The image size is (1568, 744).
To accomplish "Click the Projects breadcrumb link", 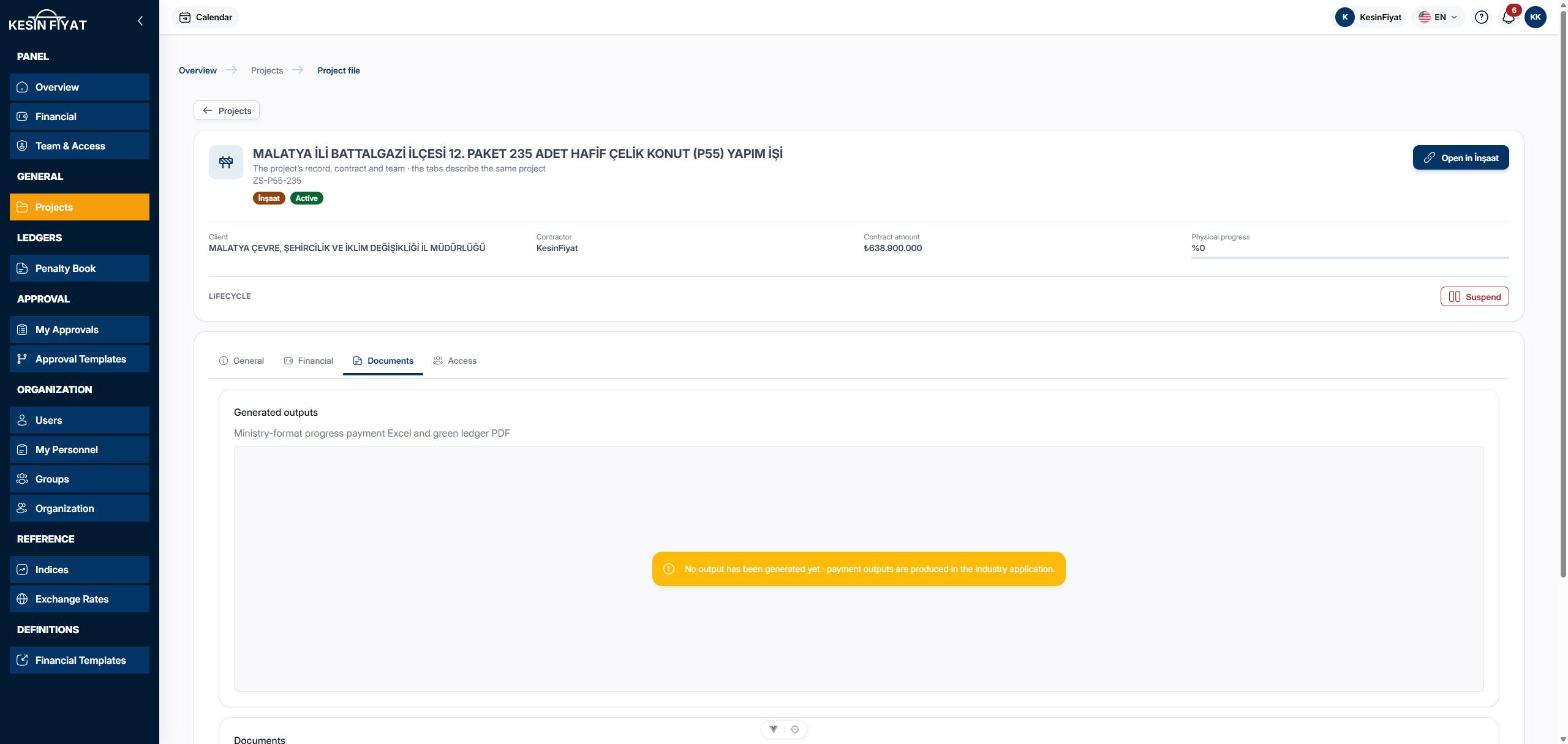I will [x=267, y=70].
